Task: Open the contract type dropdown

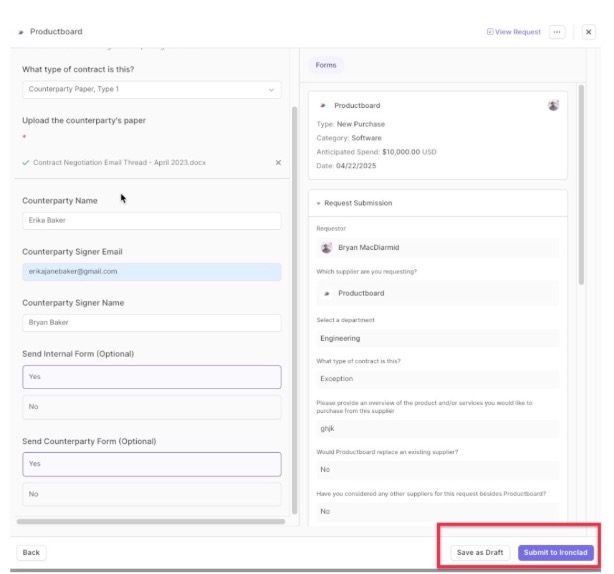Action: [152, 89]
